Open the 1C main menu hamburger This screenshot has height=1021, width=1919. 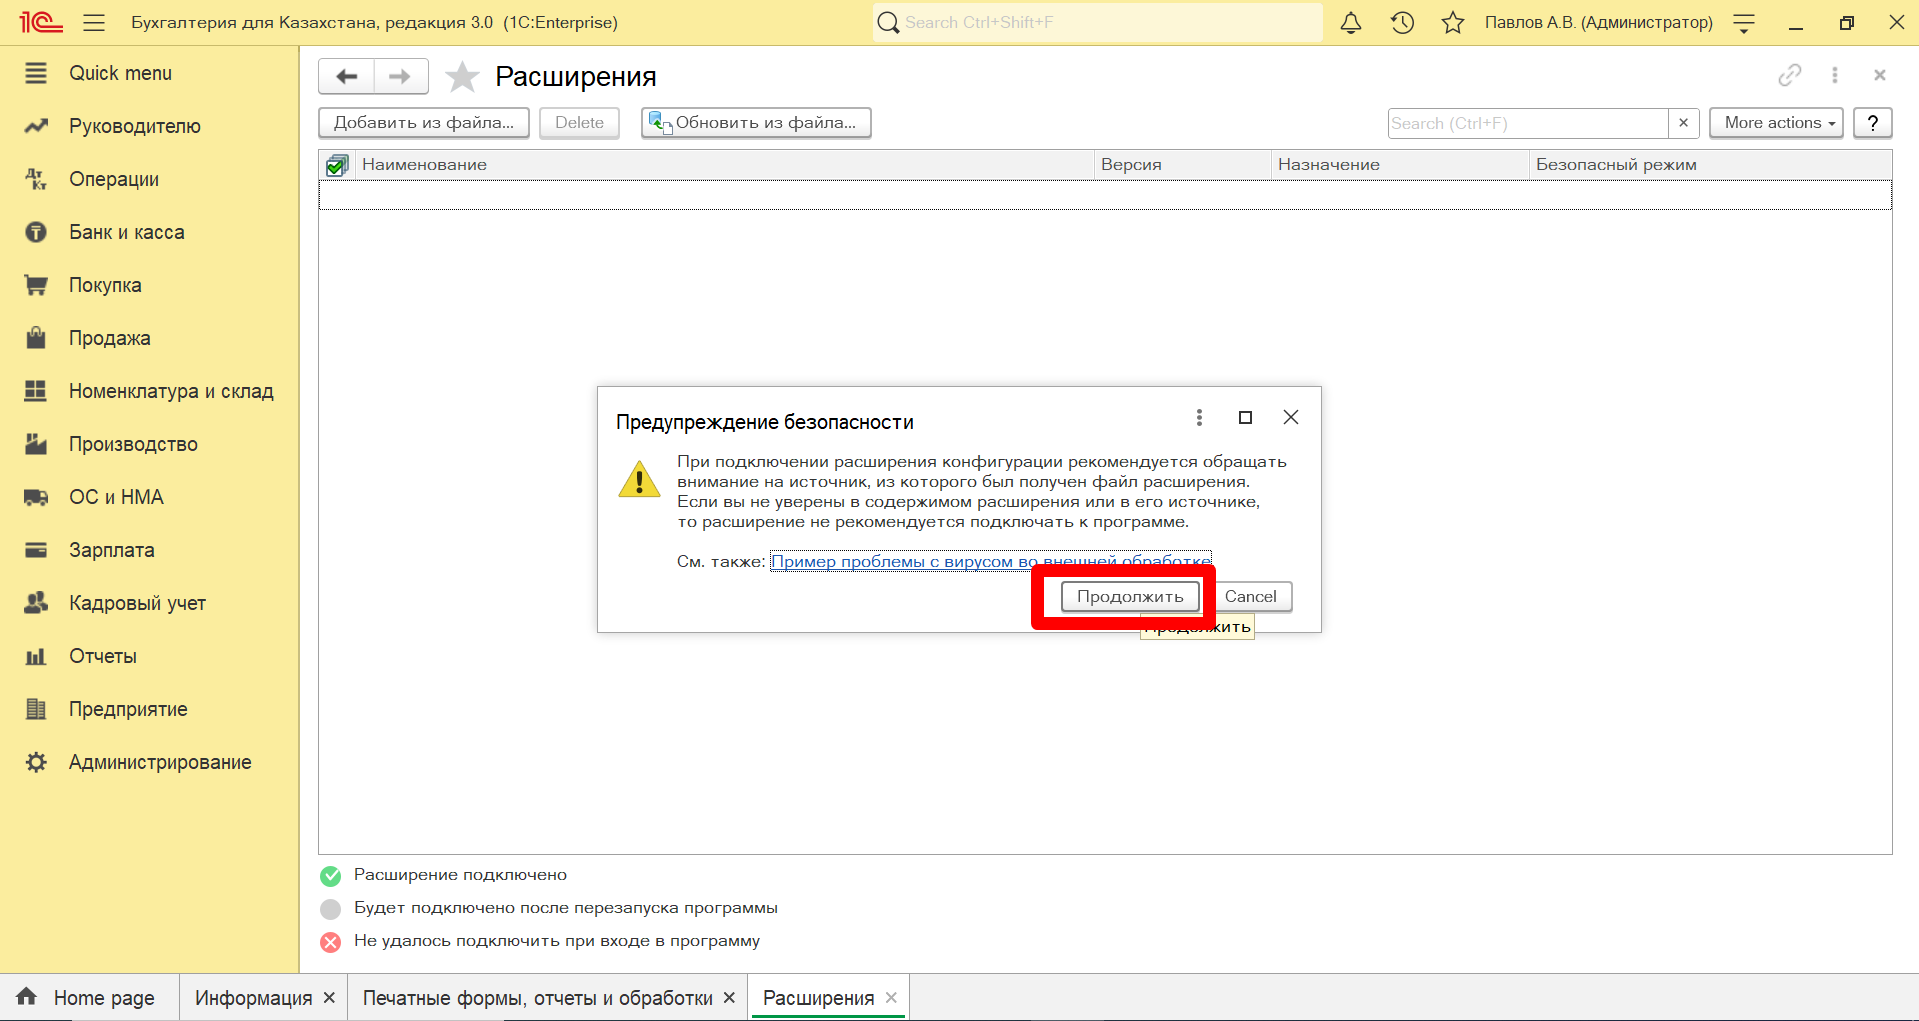94,22
